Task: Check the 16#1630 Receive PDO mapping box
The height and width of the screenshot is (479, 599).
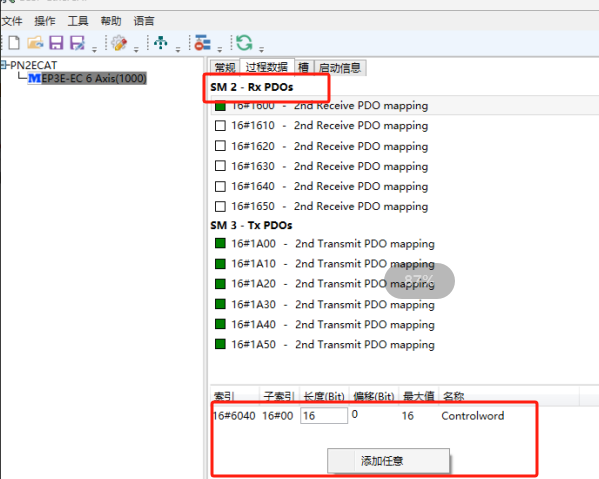Action: [220, 166]
